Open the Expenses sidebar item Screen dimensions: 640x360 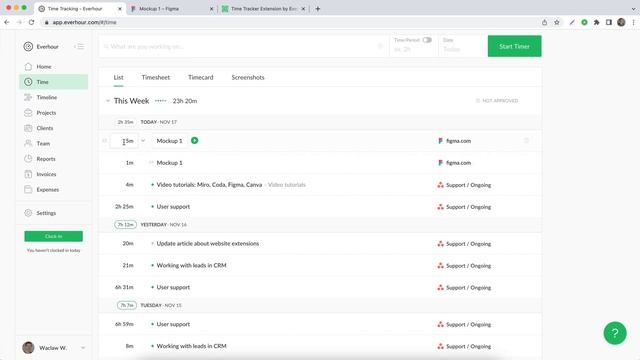pos(47,189)
